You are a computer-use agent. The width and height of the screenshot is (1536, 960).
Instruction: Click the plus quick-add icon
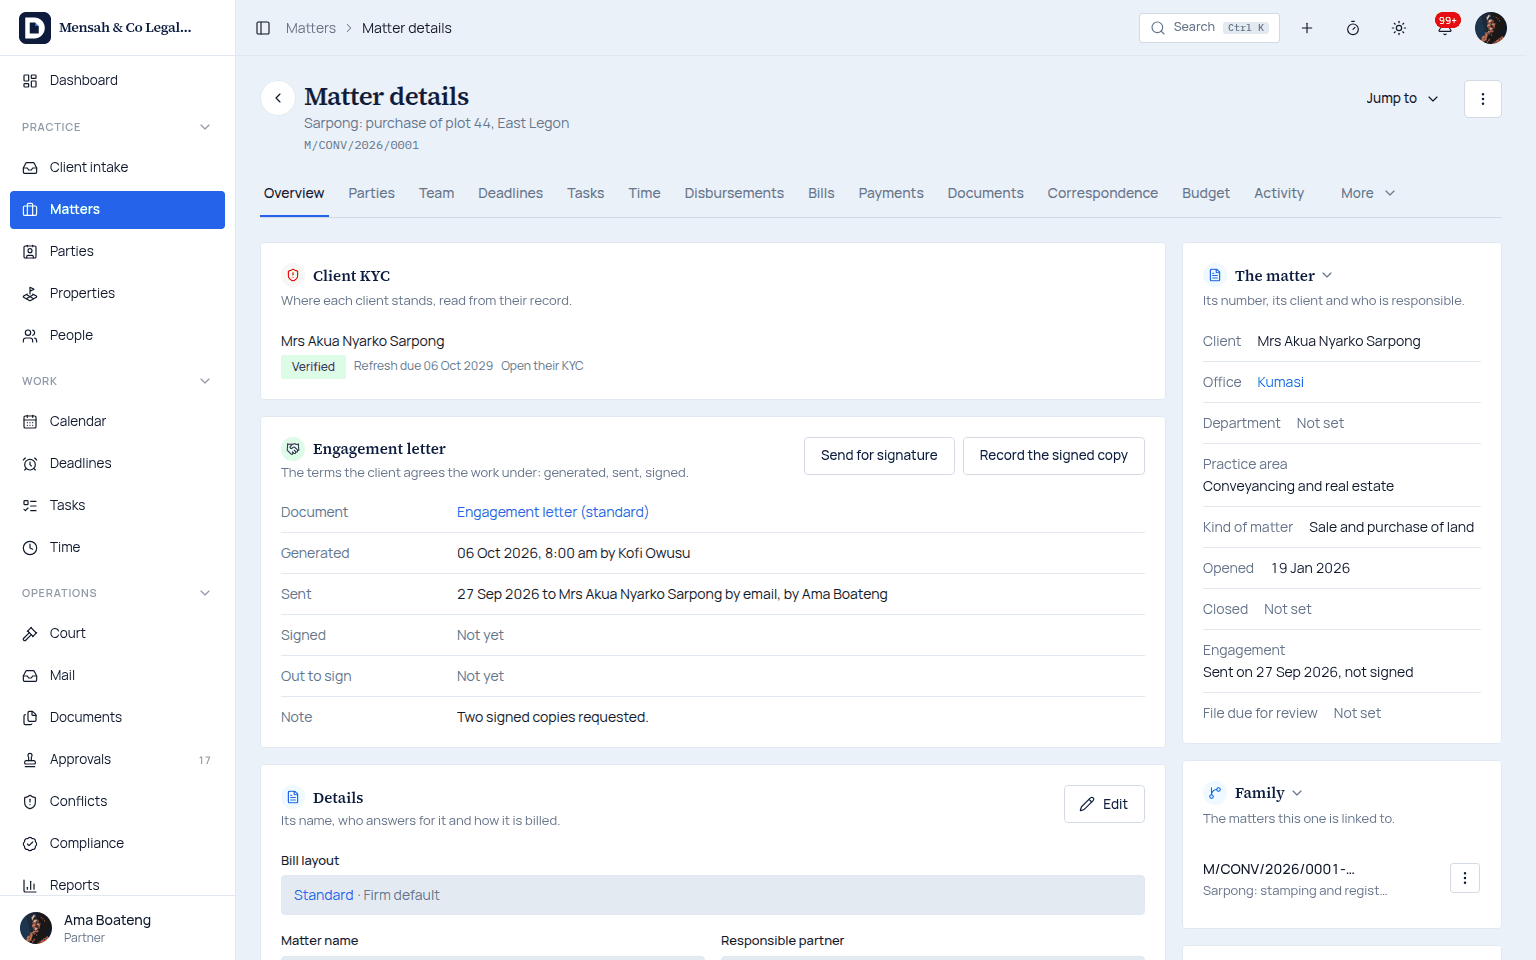tap(1307, 28)
